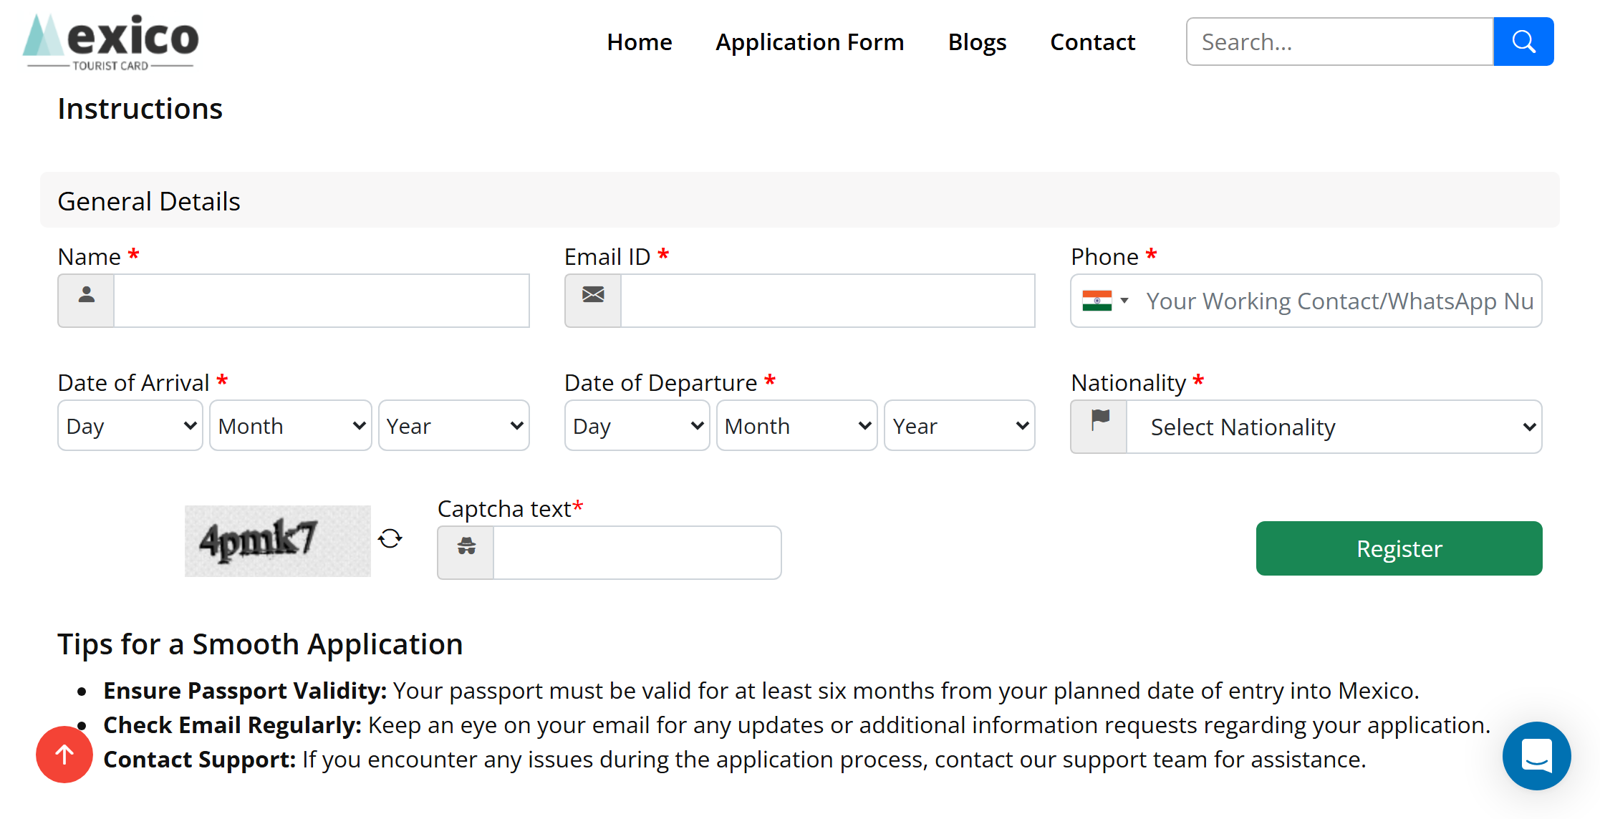Viewport: 1600px width, 819px height.
Task: Click the scroll-to-top red arrow button
Action: point(64,755)
